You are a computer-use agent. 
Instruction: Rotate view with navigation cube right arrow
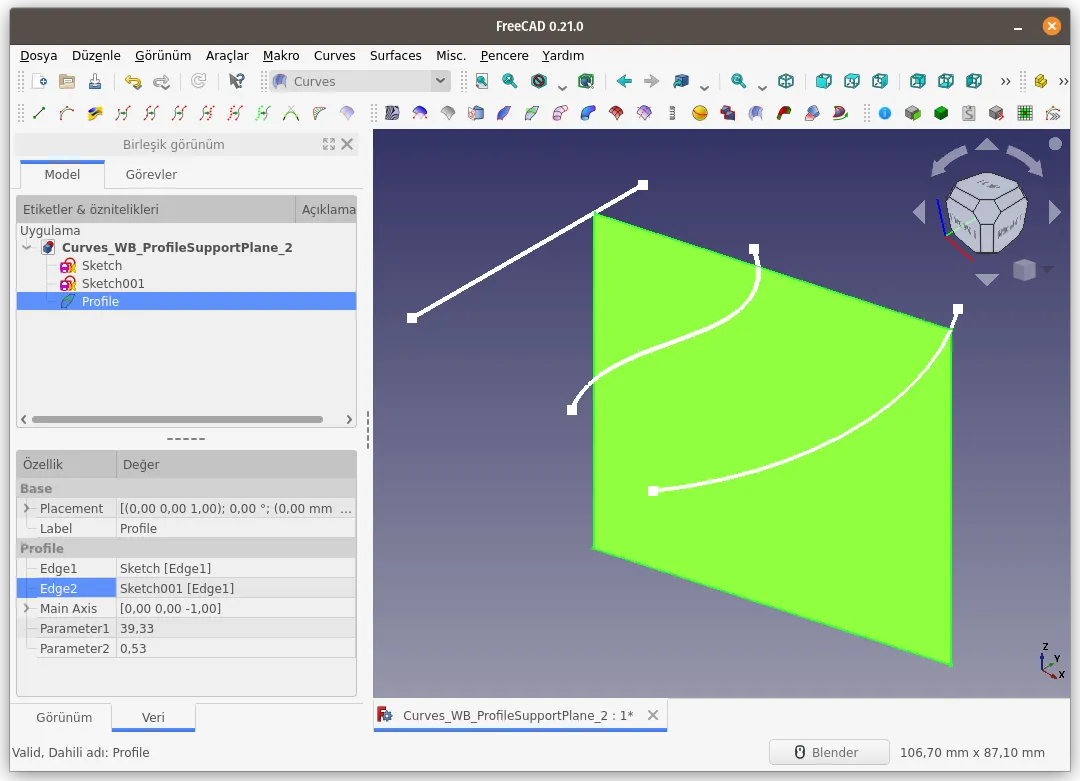point(1055,211)
